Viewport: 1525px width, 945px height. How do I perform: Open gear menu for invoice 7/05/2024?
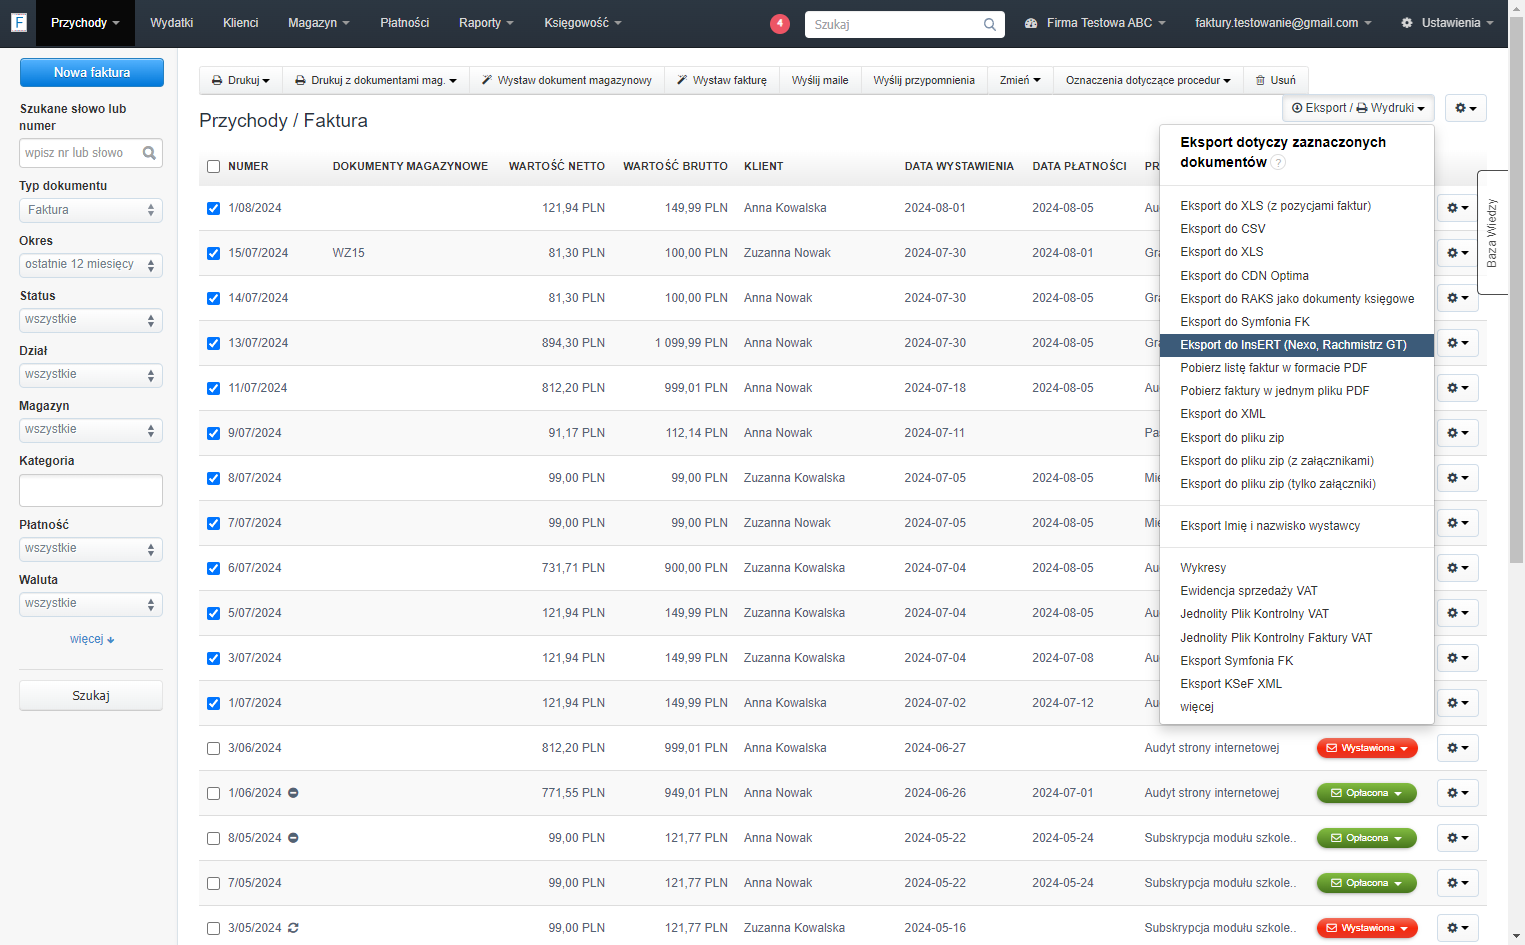1457,883
